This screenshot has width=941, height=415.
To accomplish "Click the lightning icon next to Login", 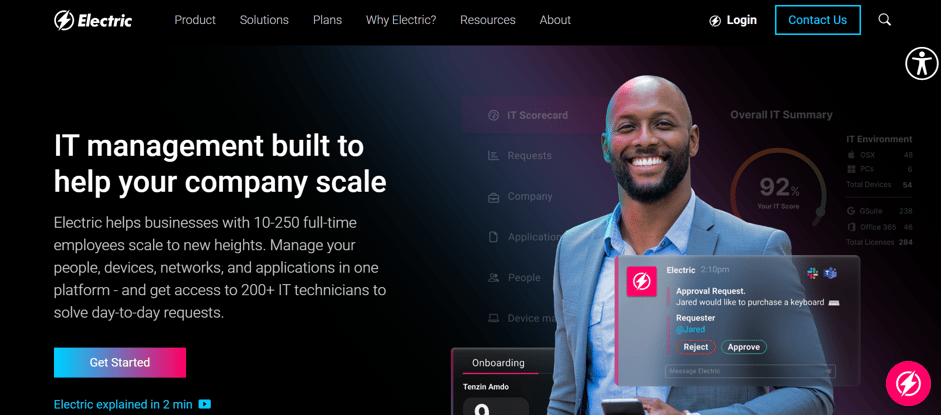I will [x=715, y=20].
